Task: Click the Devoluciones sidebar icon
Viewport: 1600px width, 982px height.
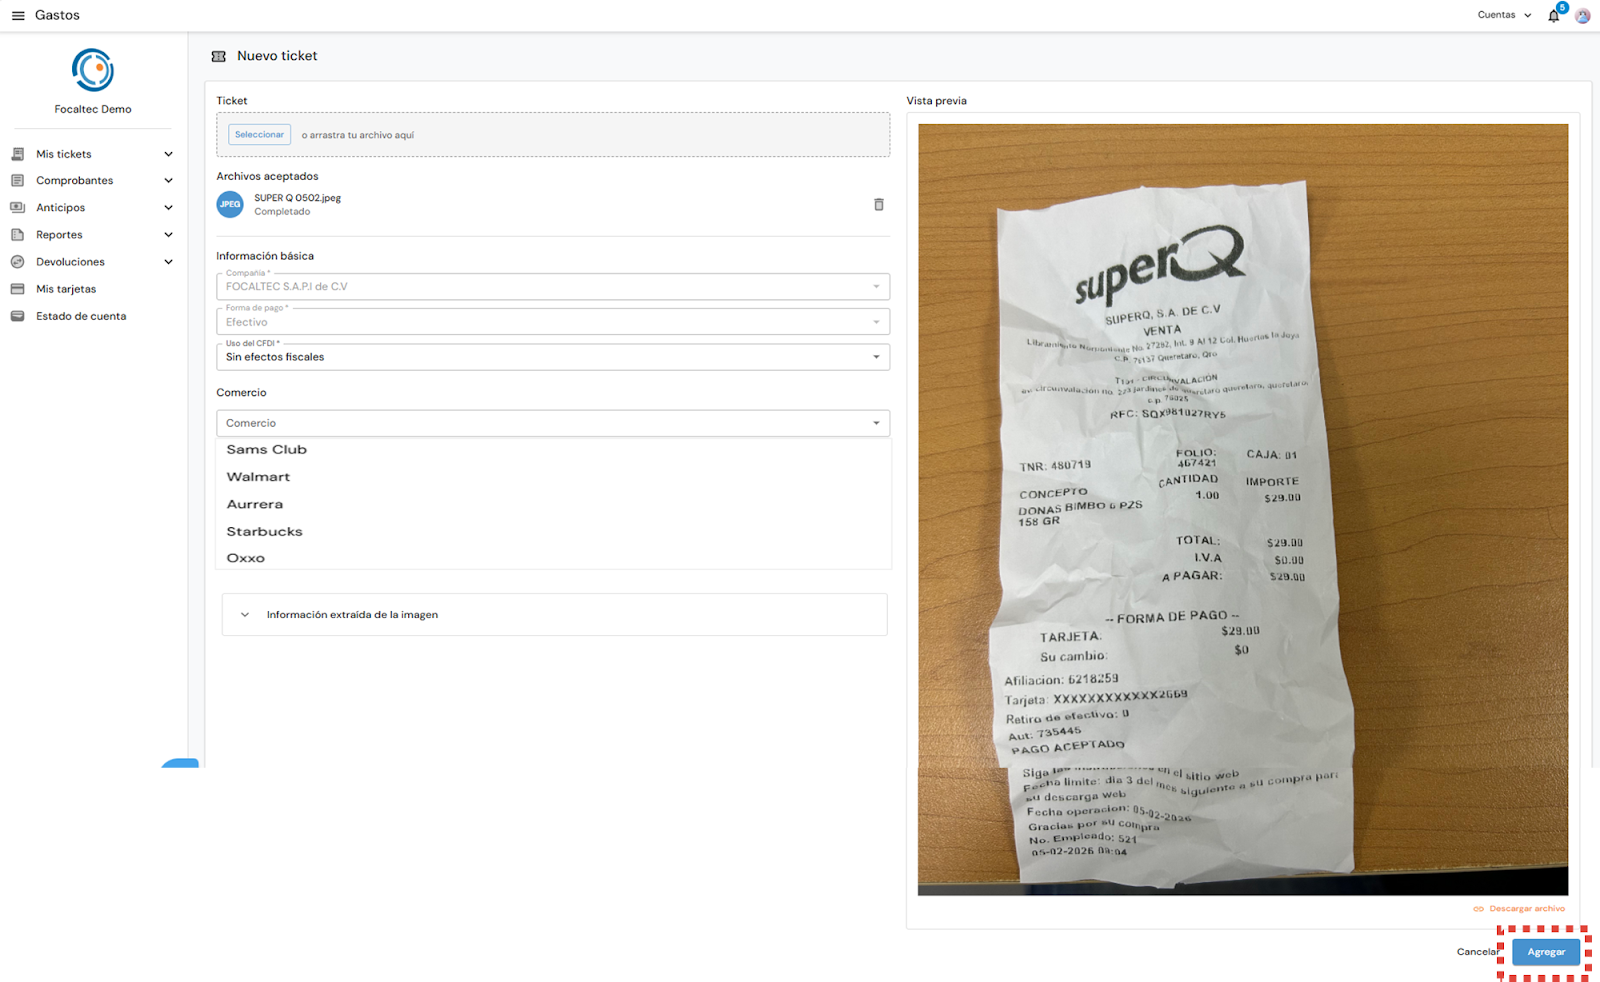Action: point(17,262)
